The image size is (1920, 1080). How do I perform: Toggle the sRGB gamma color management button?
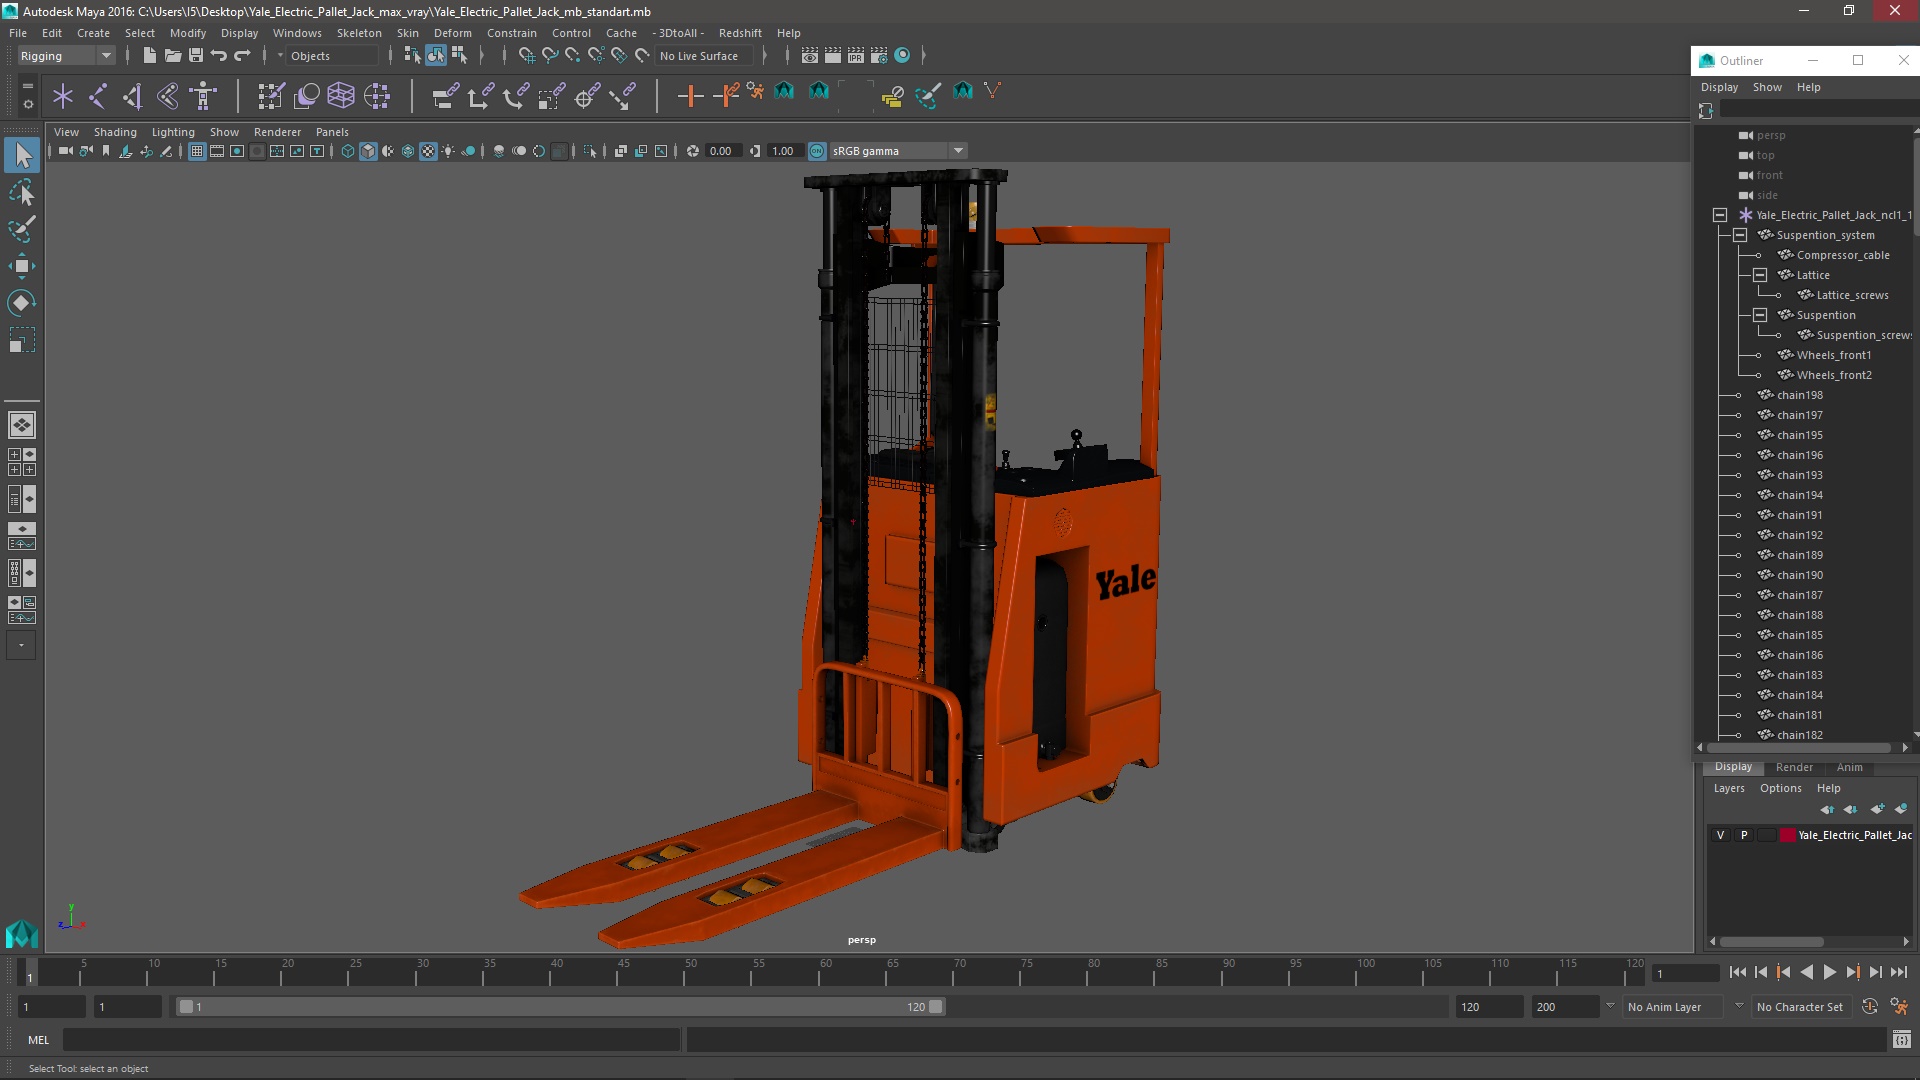pyautogui.click(x=817, y=151)
